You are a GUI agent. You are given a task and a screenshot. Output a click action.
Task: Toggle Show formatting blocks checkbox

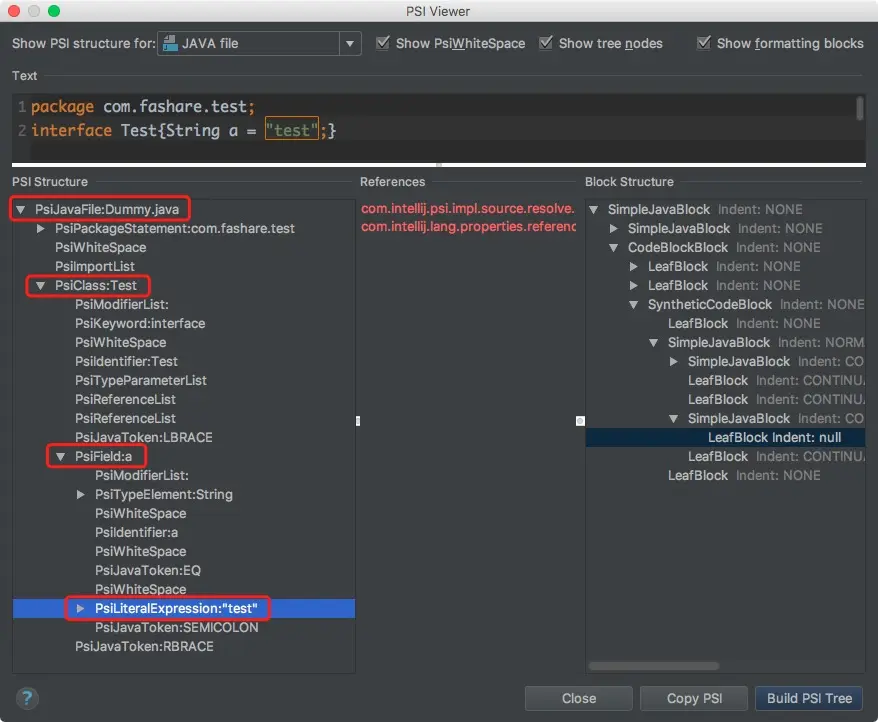coord(703,43)
